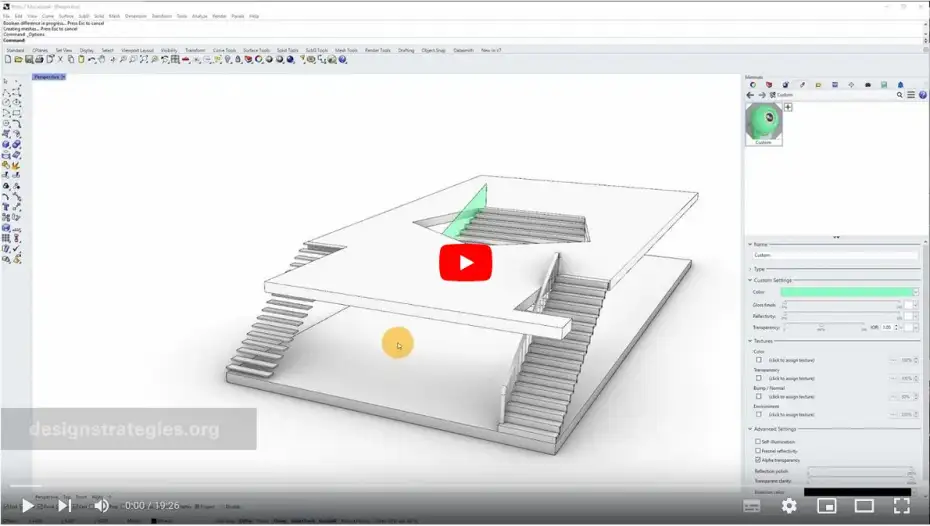
Task: Click the New file icon in Standard toolbar
Action: pos(8,59)
